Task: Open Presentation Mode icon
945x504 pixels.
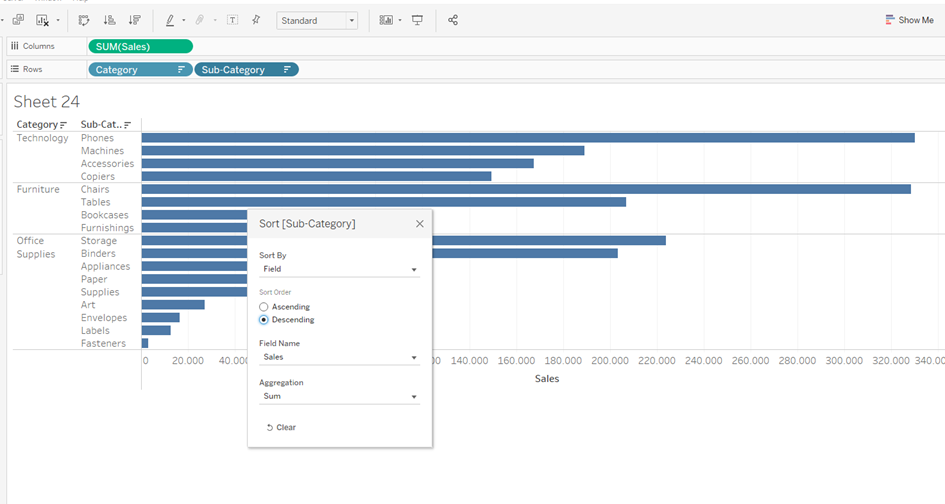Action: (417, 20)
